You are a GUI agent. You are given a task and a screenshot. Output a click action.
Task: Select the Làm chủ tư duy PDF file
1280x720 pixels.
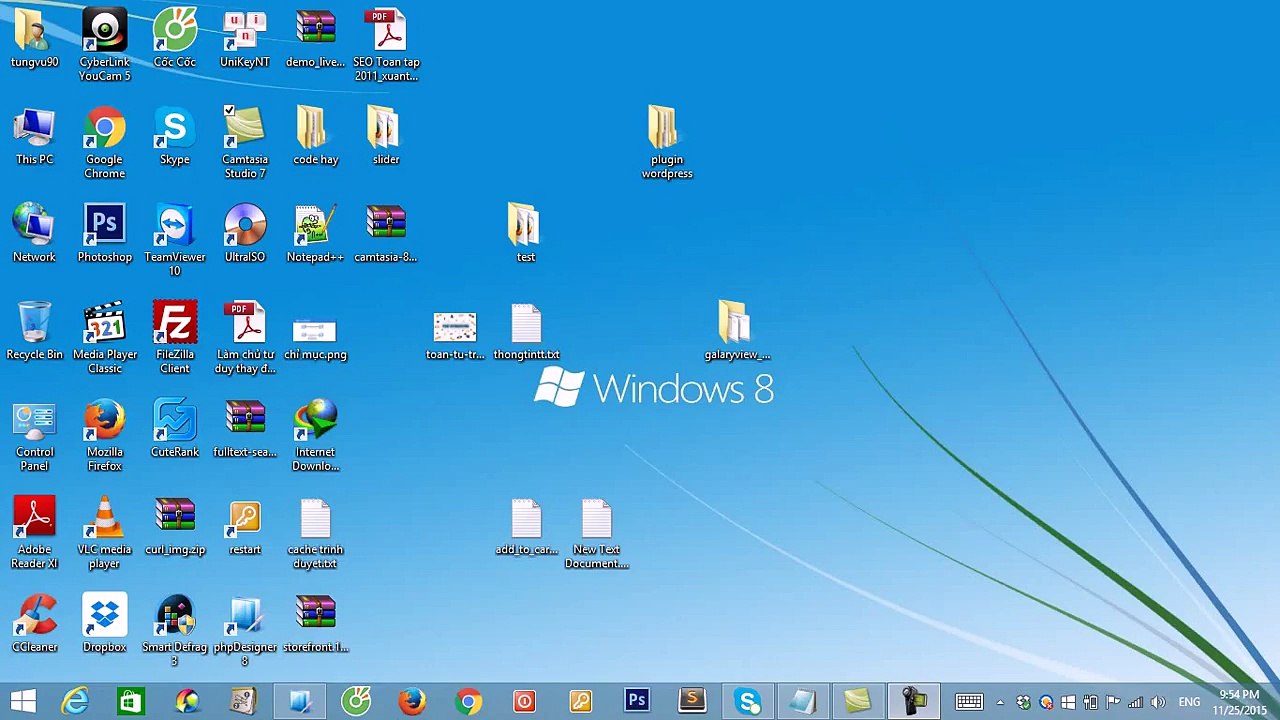245,337
